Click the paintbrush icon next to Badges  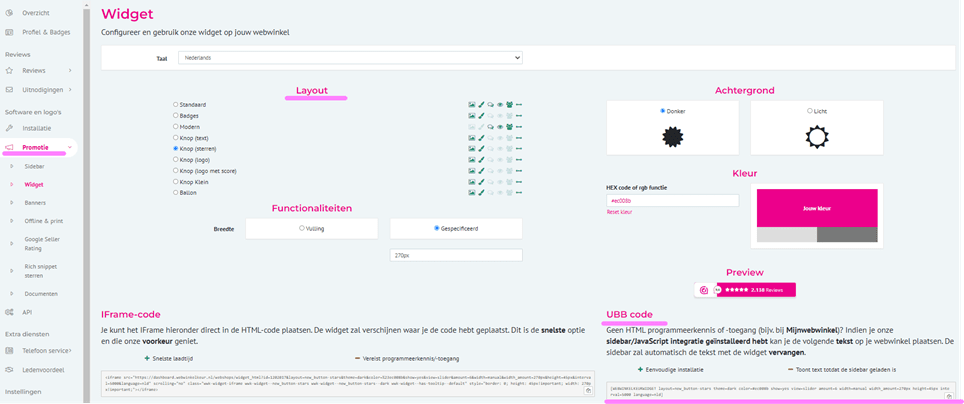(481, 116)
